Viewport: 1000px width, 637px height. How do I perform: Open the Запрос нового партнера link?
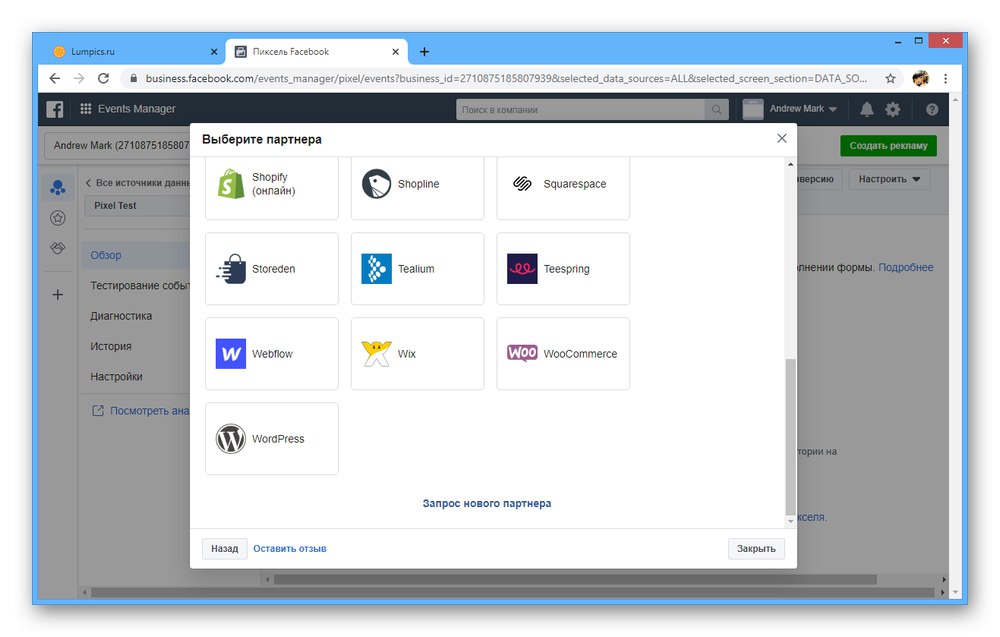pos(487,503)
